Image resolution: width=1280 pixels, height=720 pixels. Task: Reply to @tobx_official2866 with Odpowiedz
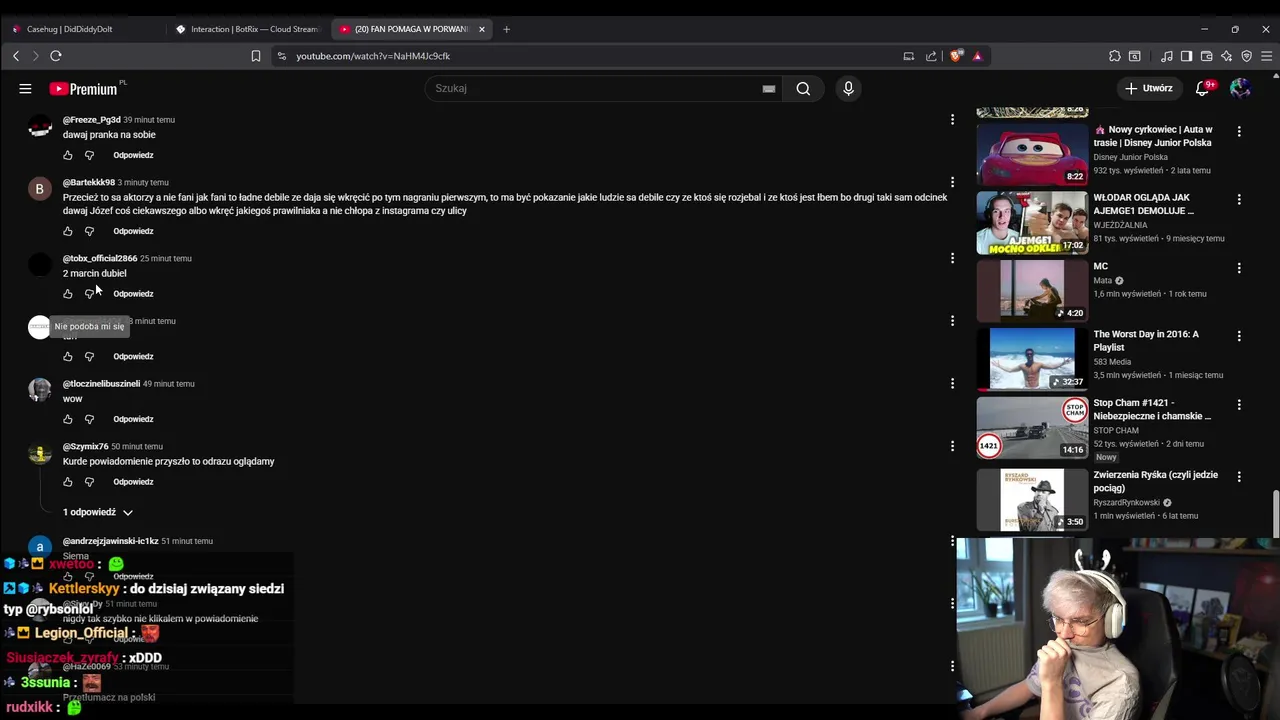coord(133,294)
